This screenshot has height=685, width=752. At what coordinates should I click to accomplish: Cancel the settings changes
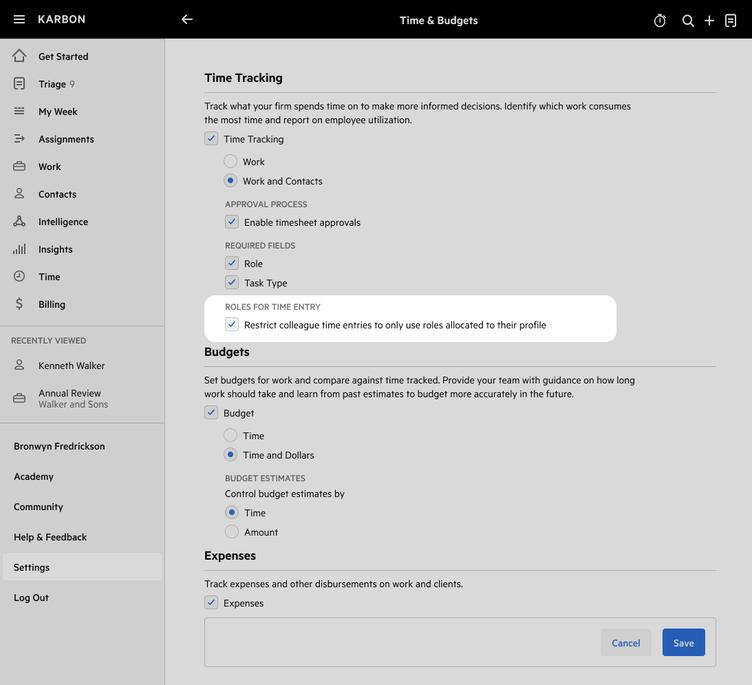626,643
